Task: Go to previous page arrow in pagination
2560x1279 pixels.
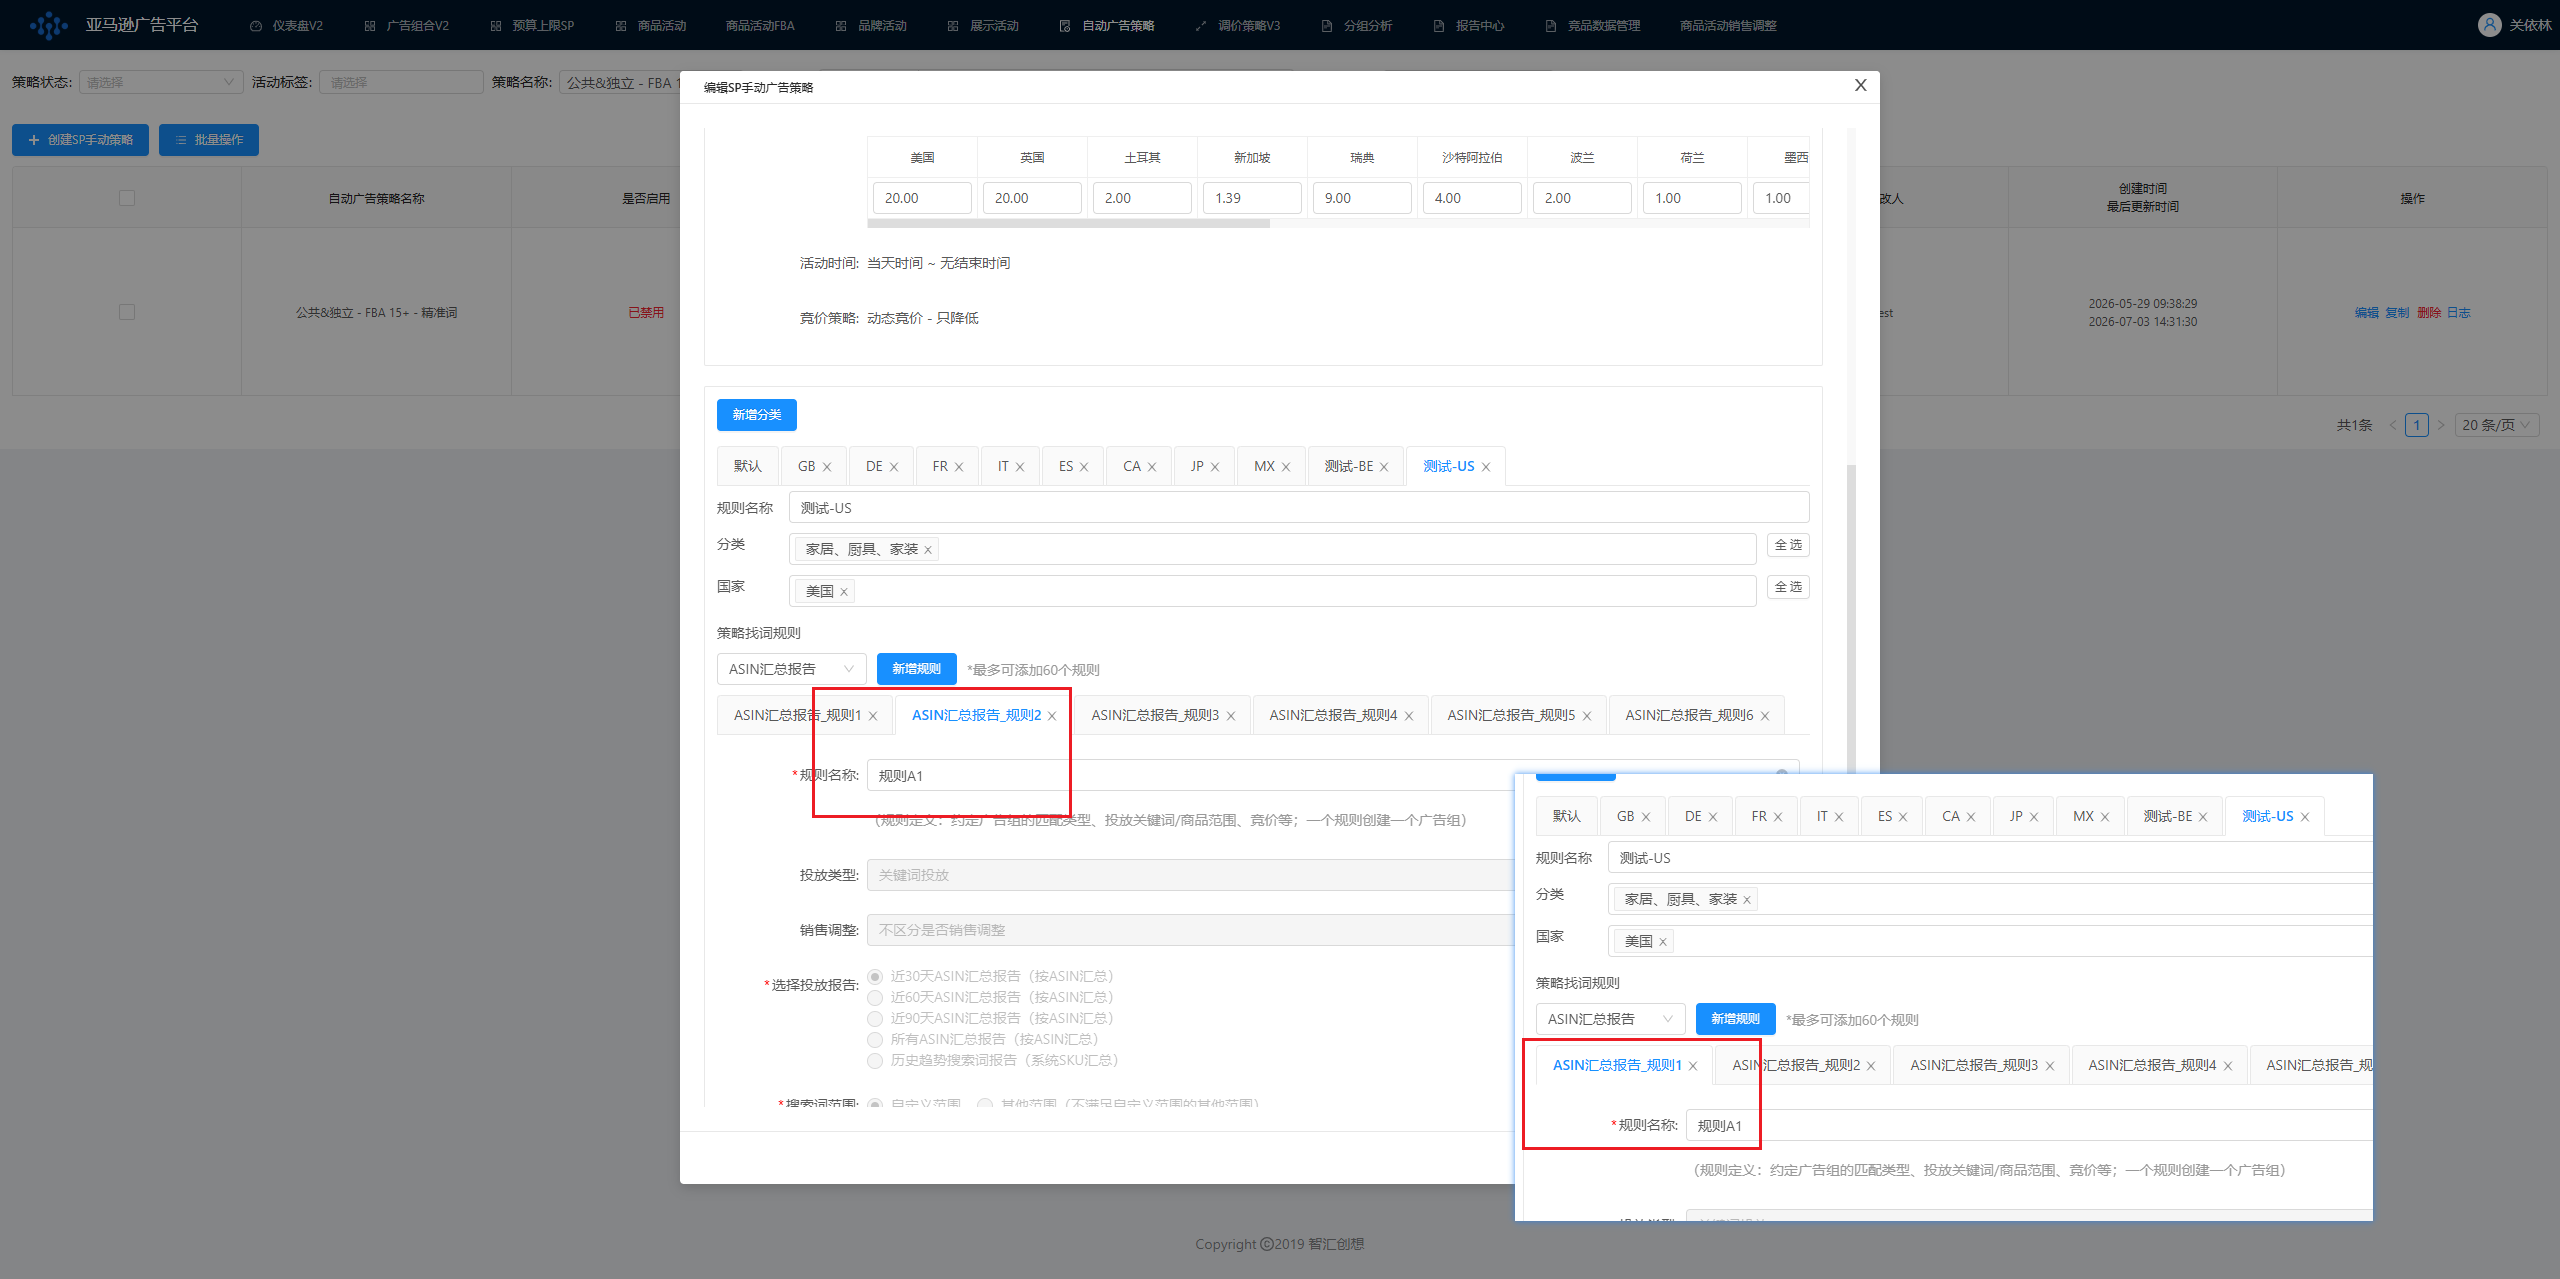Action: coord(2393,425)
